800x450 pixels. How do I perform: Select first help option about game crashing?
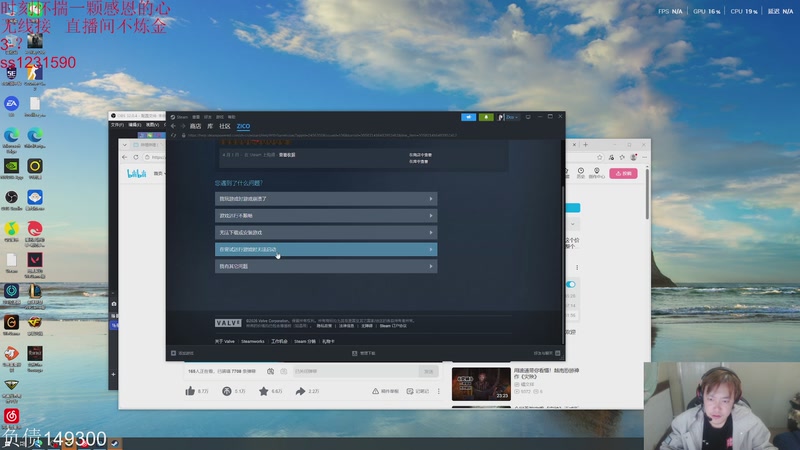coord(326,198)
